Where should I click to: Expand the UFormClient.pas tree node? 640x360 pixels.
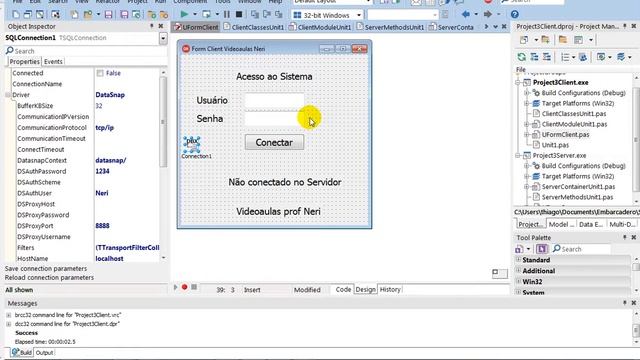[x=527, y=135]
